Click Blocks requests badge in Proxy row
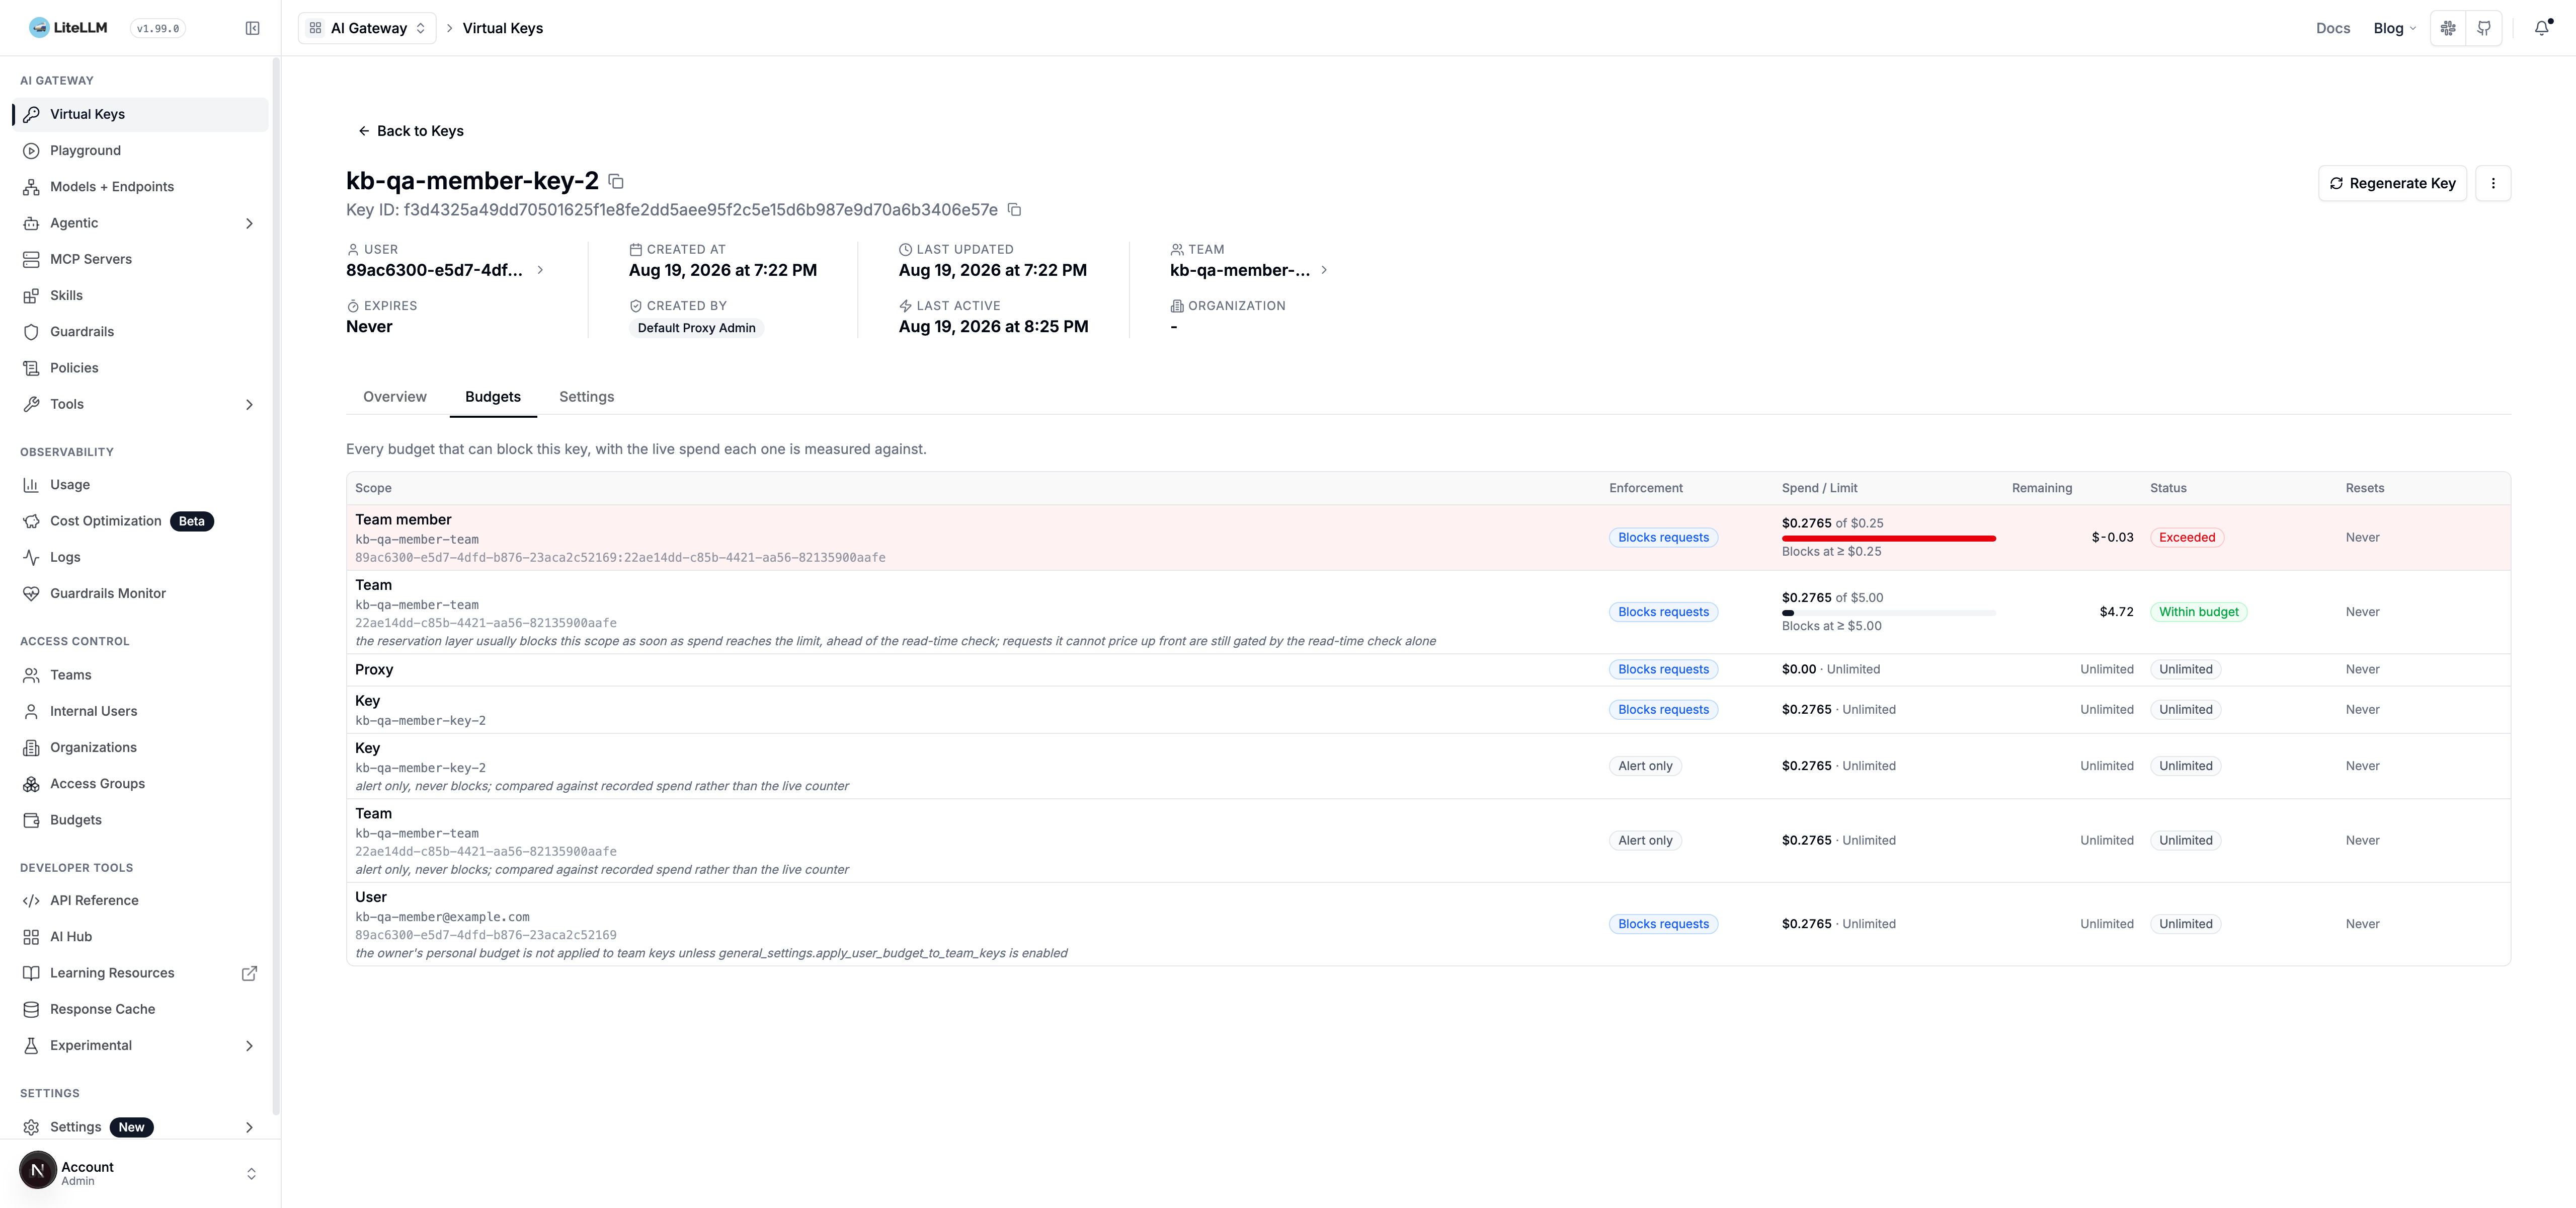 pos(1664,670)
